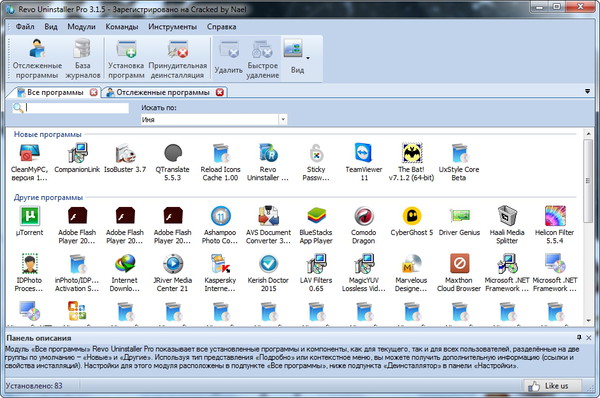Click the Новые программы group header
Viewport: 600px width, 398px height.
[x=47, y=134]
